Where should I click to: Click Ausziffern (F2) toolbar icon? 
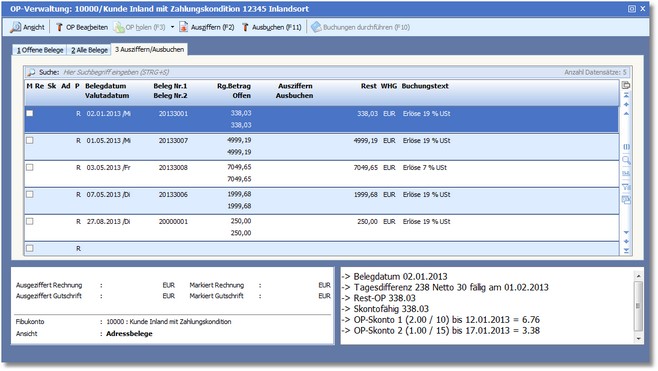[x=183, y=27]
